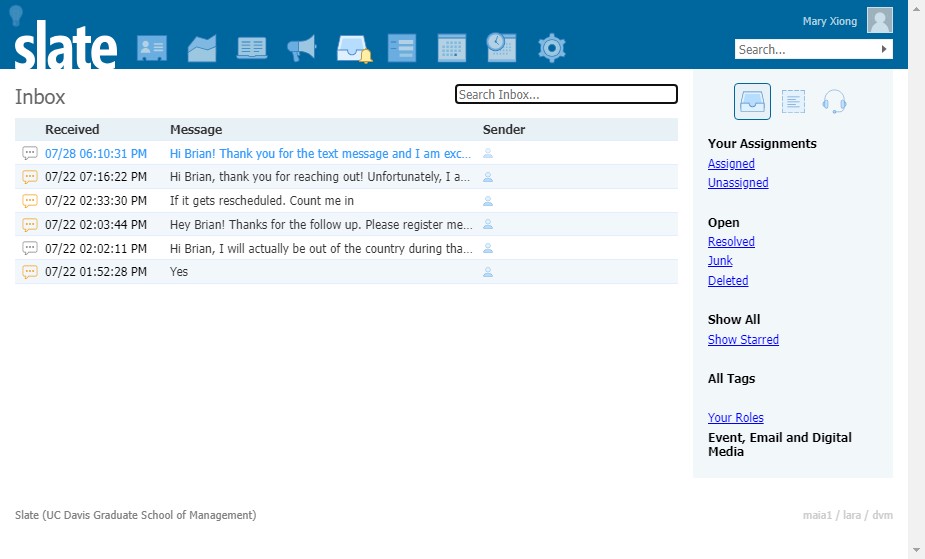Click the 07/22 02:02:11 PM timestamp
This screenshot has width=925, height=559.
coord(96,248)
